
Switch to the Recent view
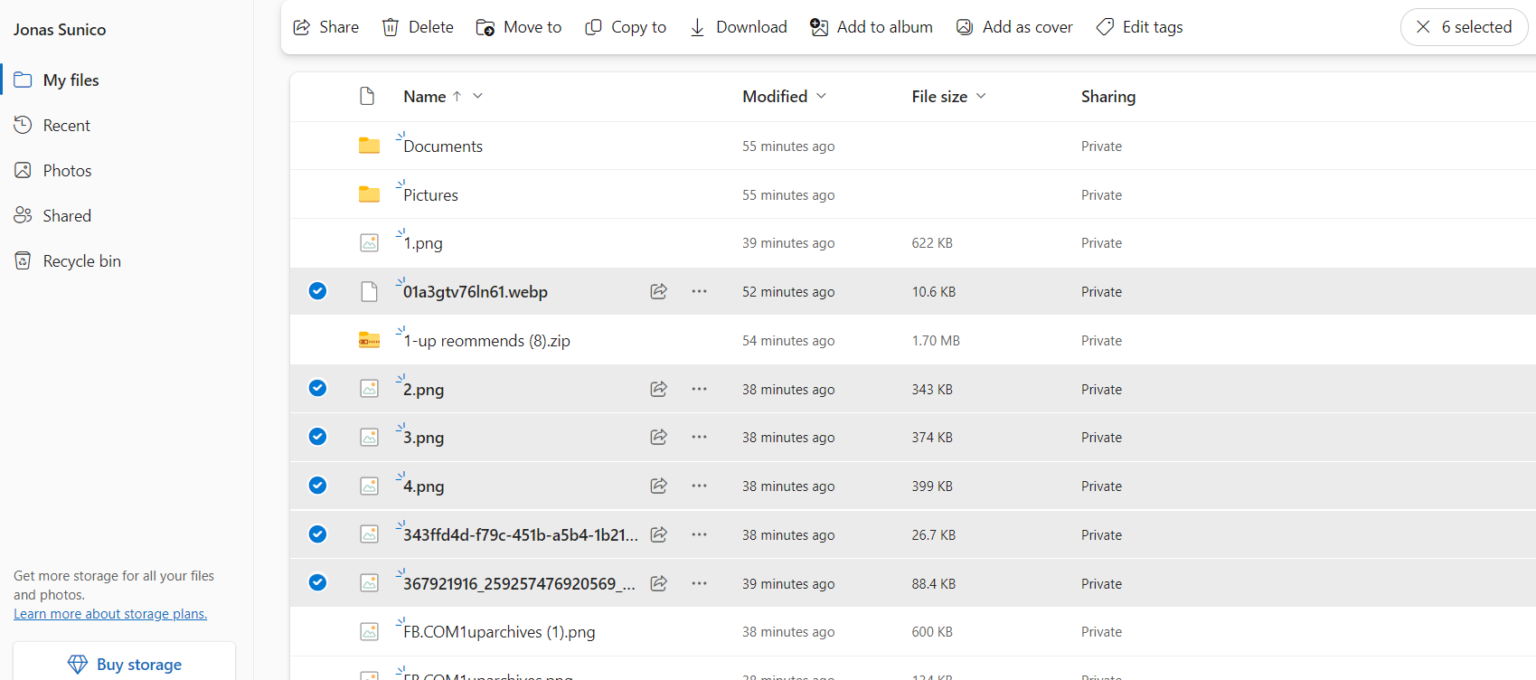(x=65, y=124)
